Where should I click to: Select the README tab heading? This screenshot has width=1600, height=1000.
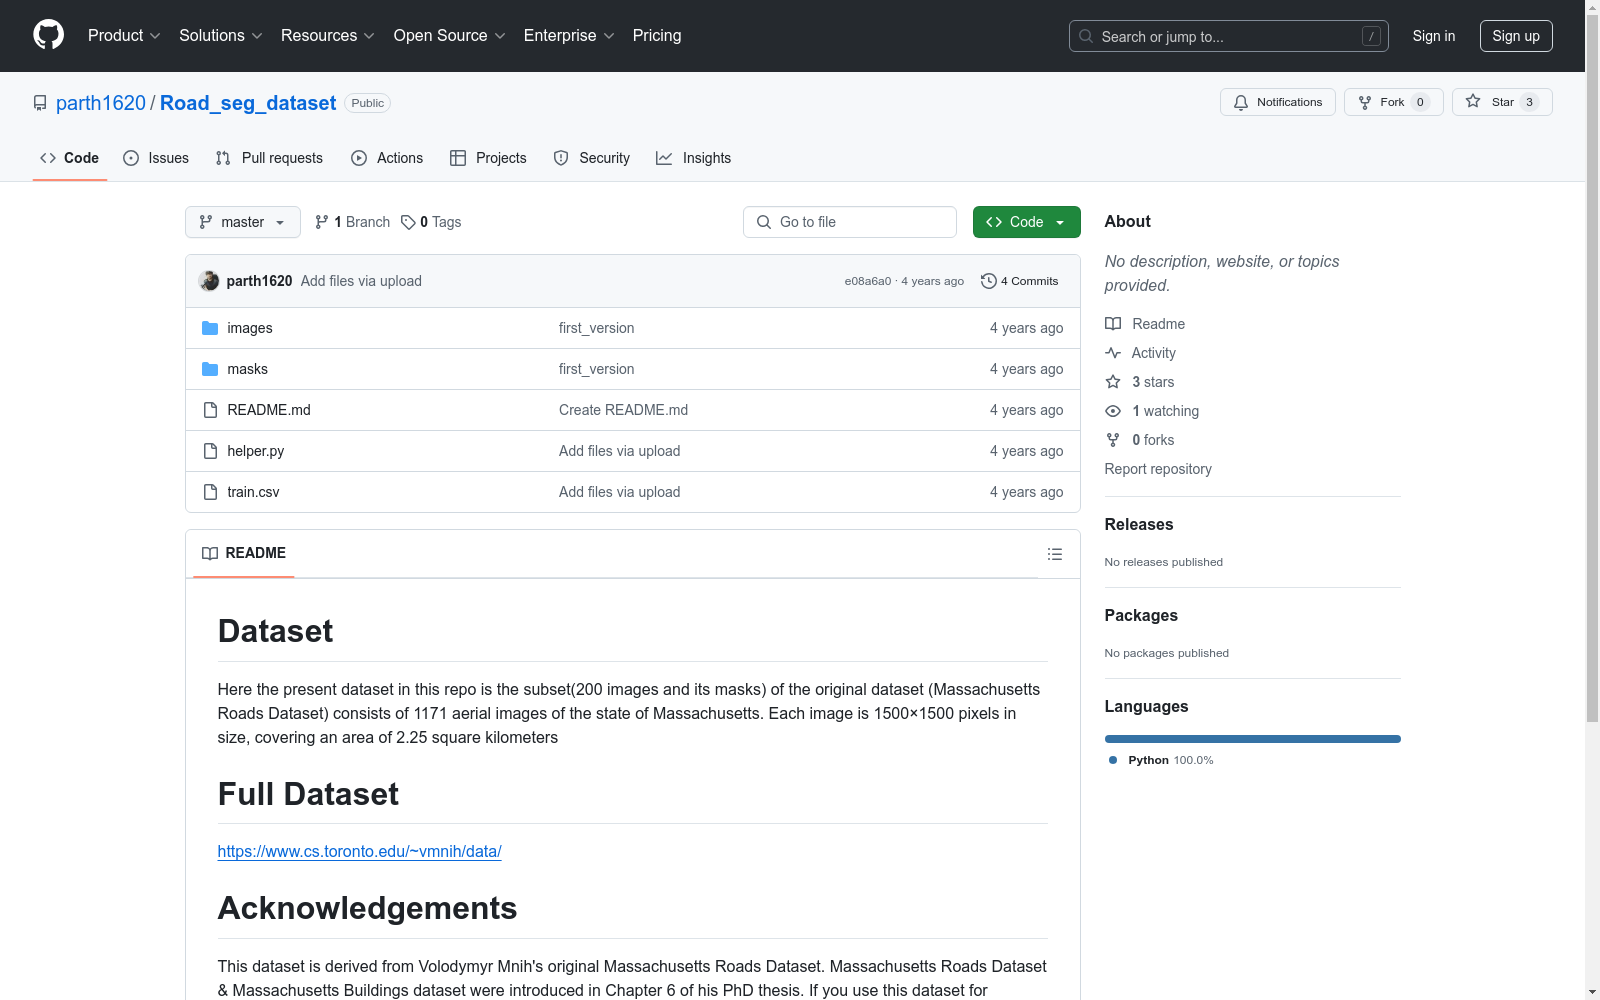click(244, 553)
